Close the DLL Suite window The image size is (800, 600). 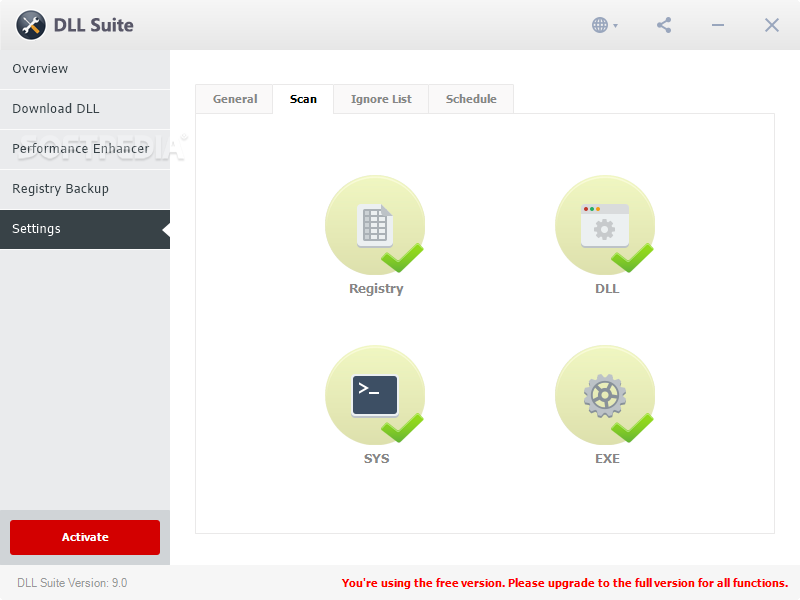click(x=771, y=25)
